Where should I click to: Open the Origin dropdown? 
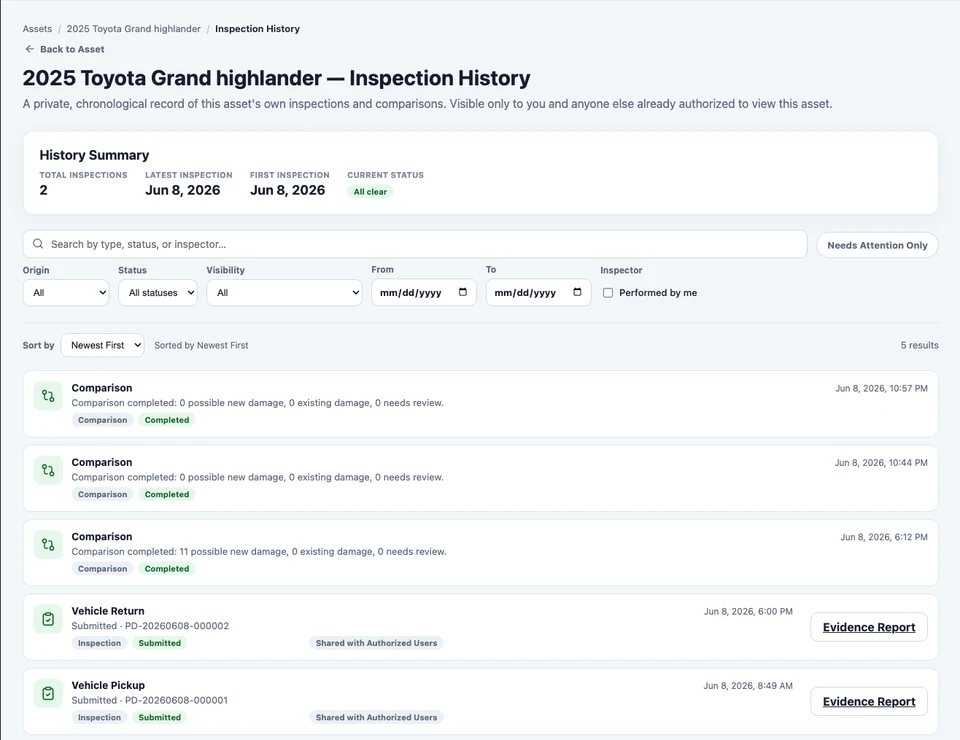tap(66, 293)
